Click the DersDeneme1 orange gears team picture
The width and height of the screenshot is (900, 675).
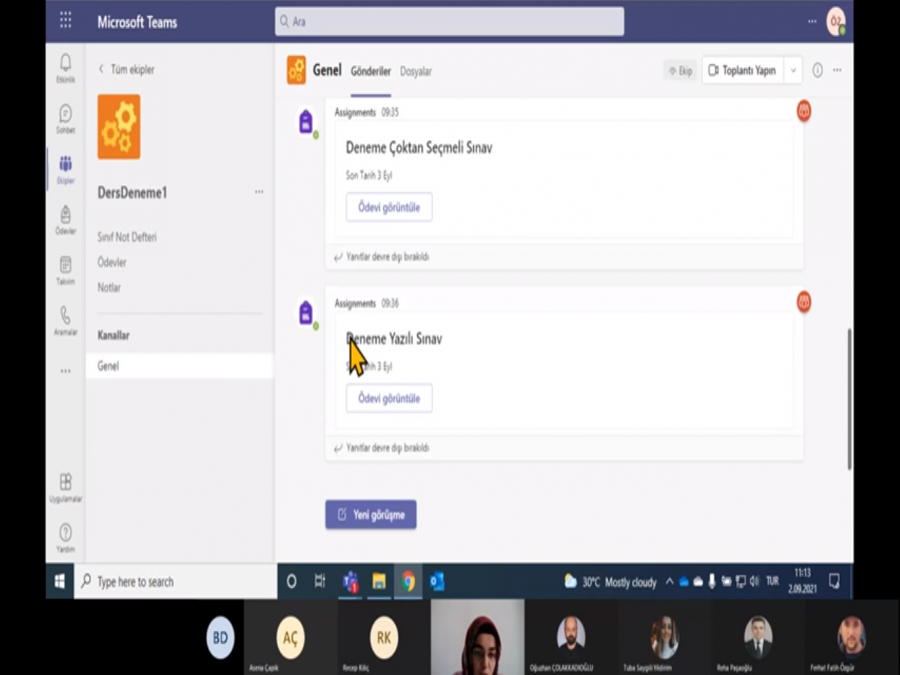tap(119, 127)
